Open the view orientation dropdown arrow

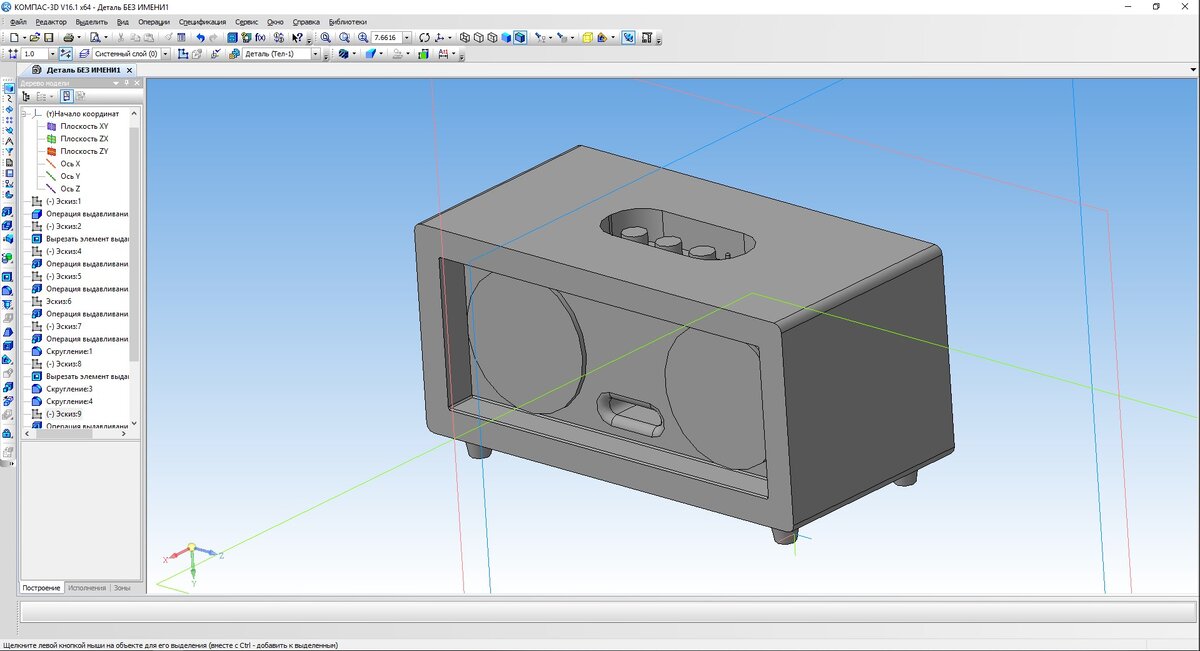click(x=451, y=37)
